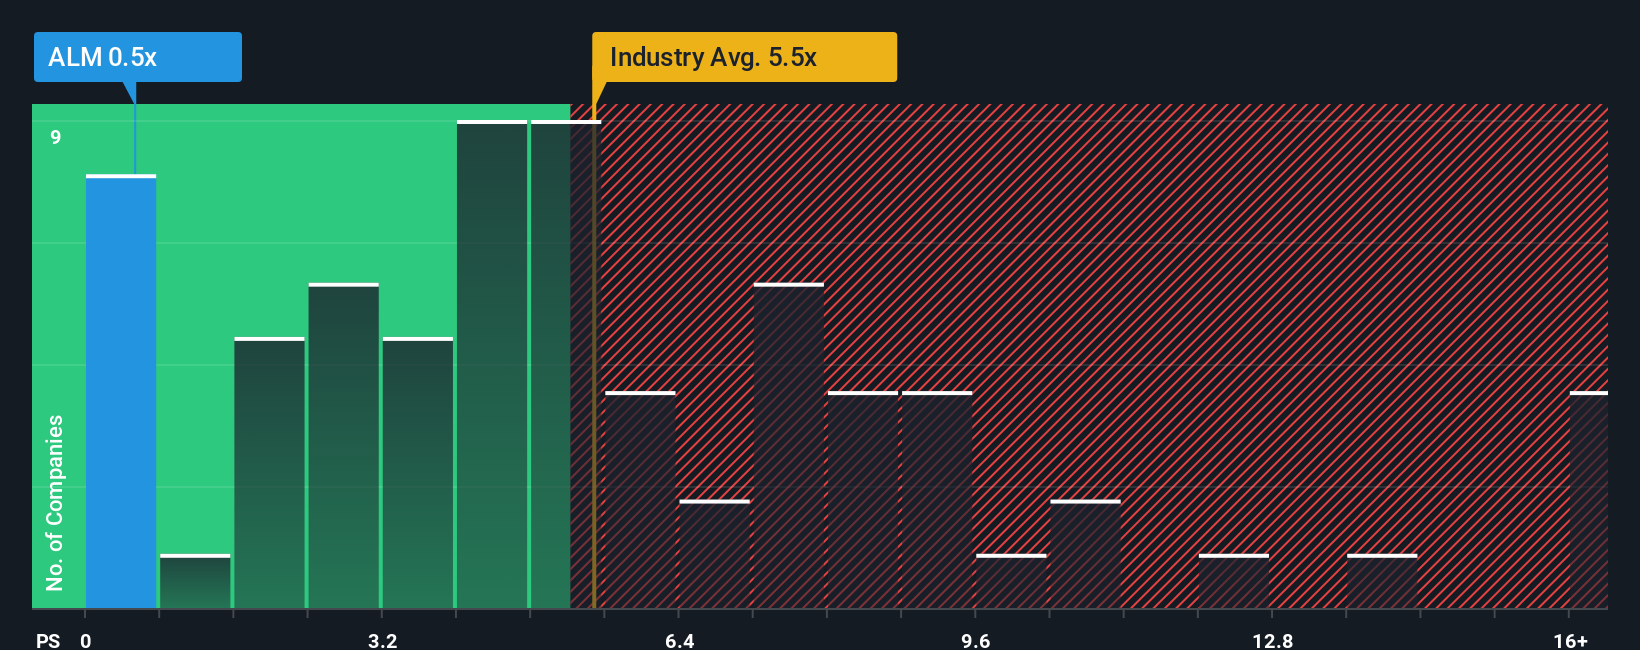Click the x-axis label 12.8
1640x650 pixels.
[1272, 640]
